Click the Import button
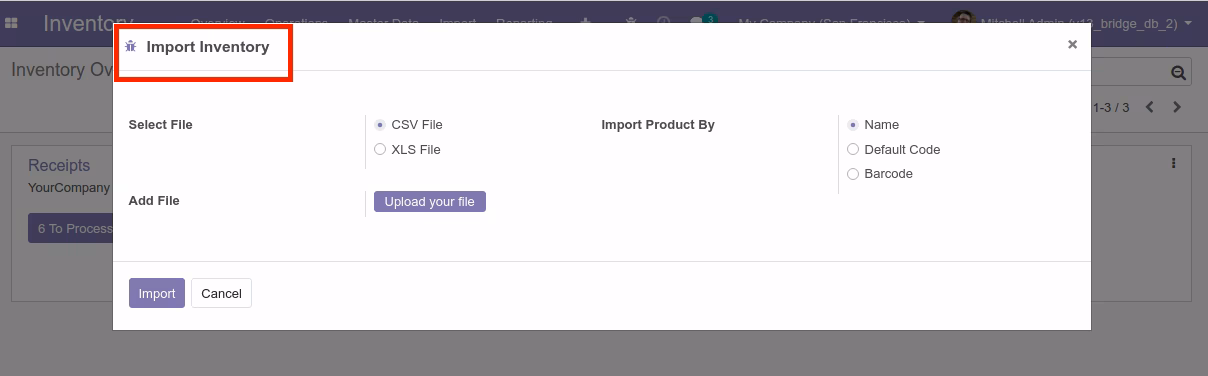This screenshot has width=1208, height=376. click(x=157, y=293)
